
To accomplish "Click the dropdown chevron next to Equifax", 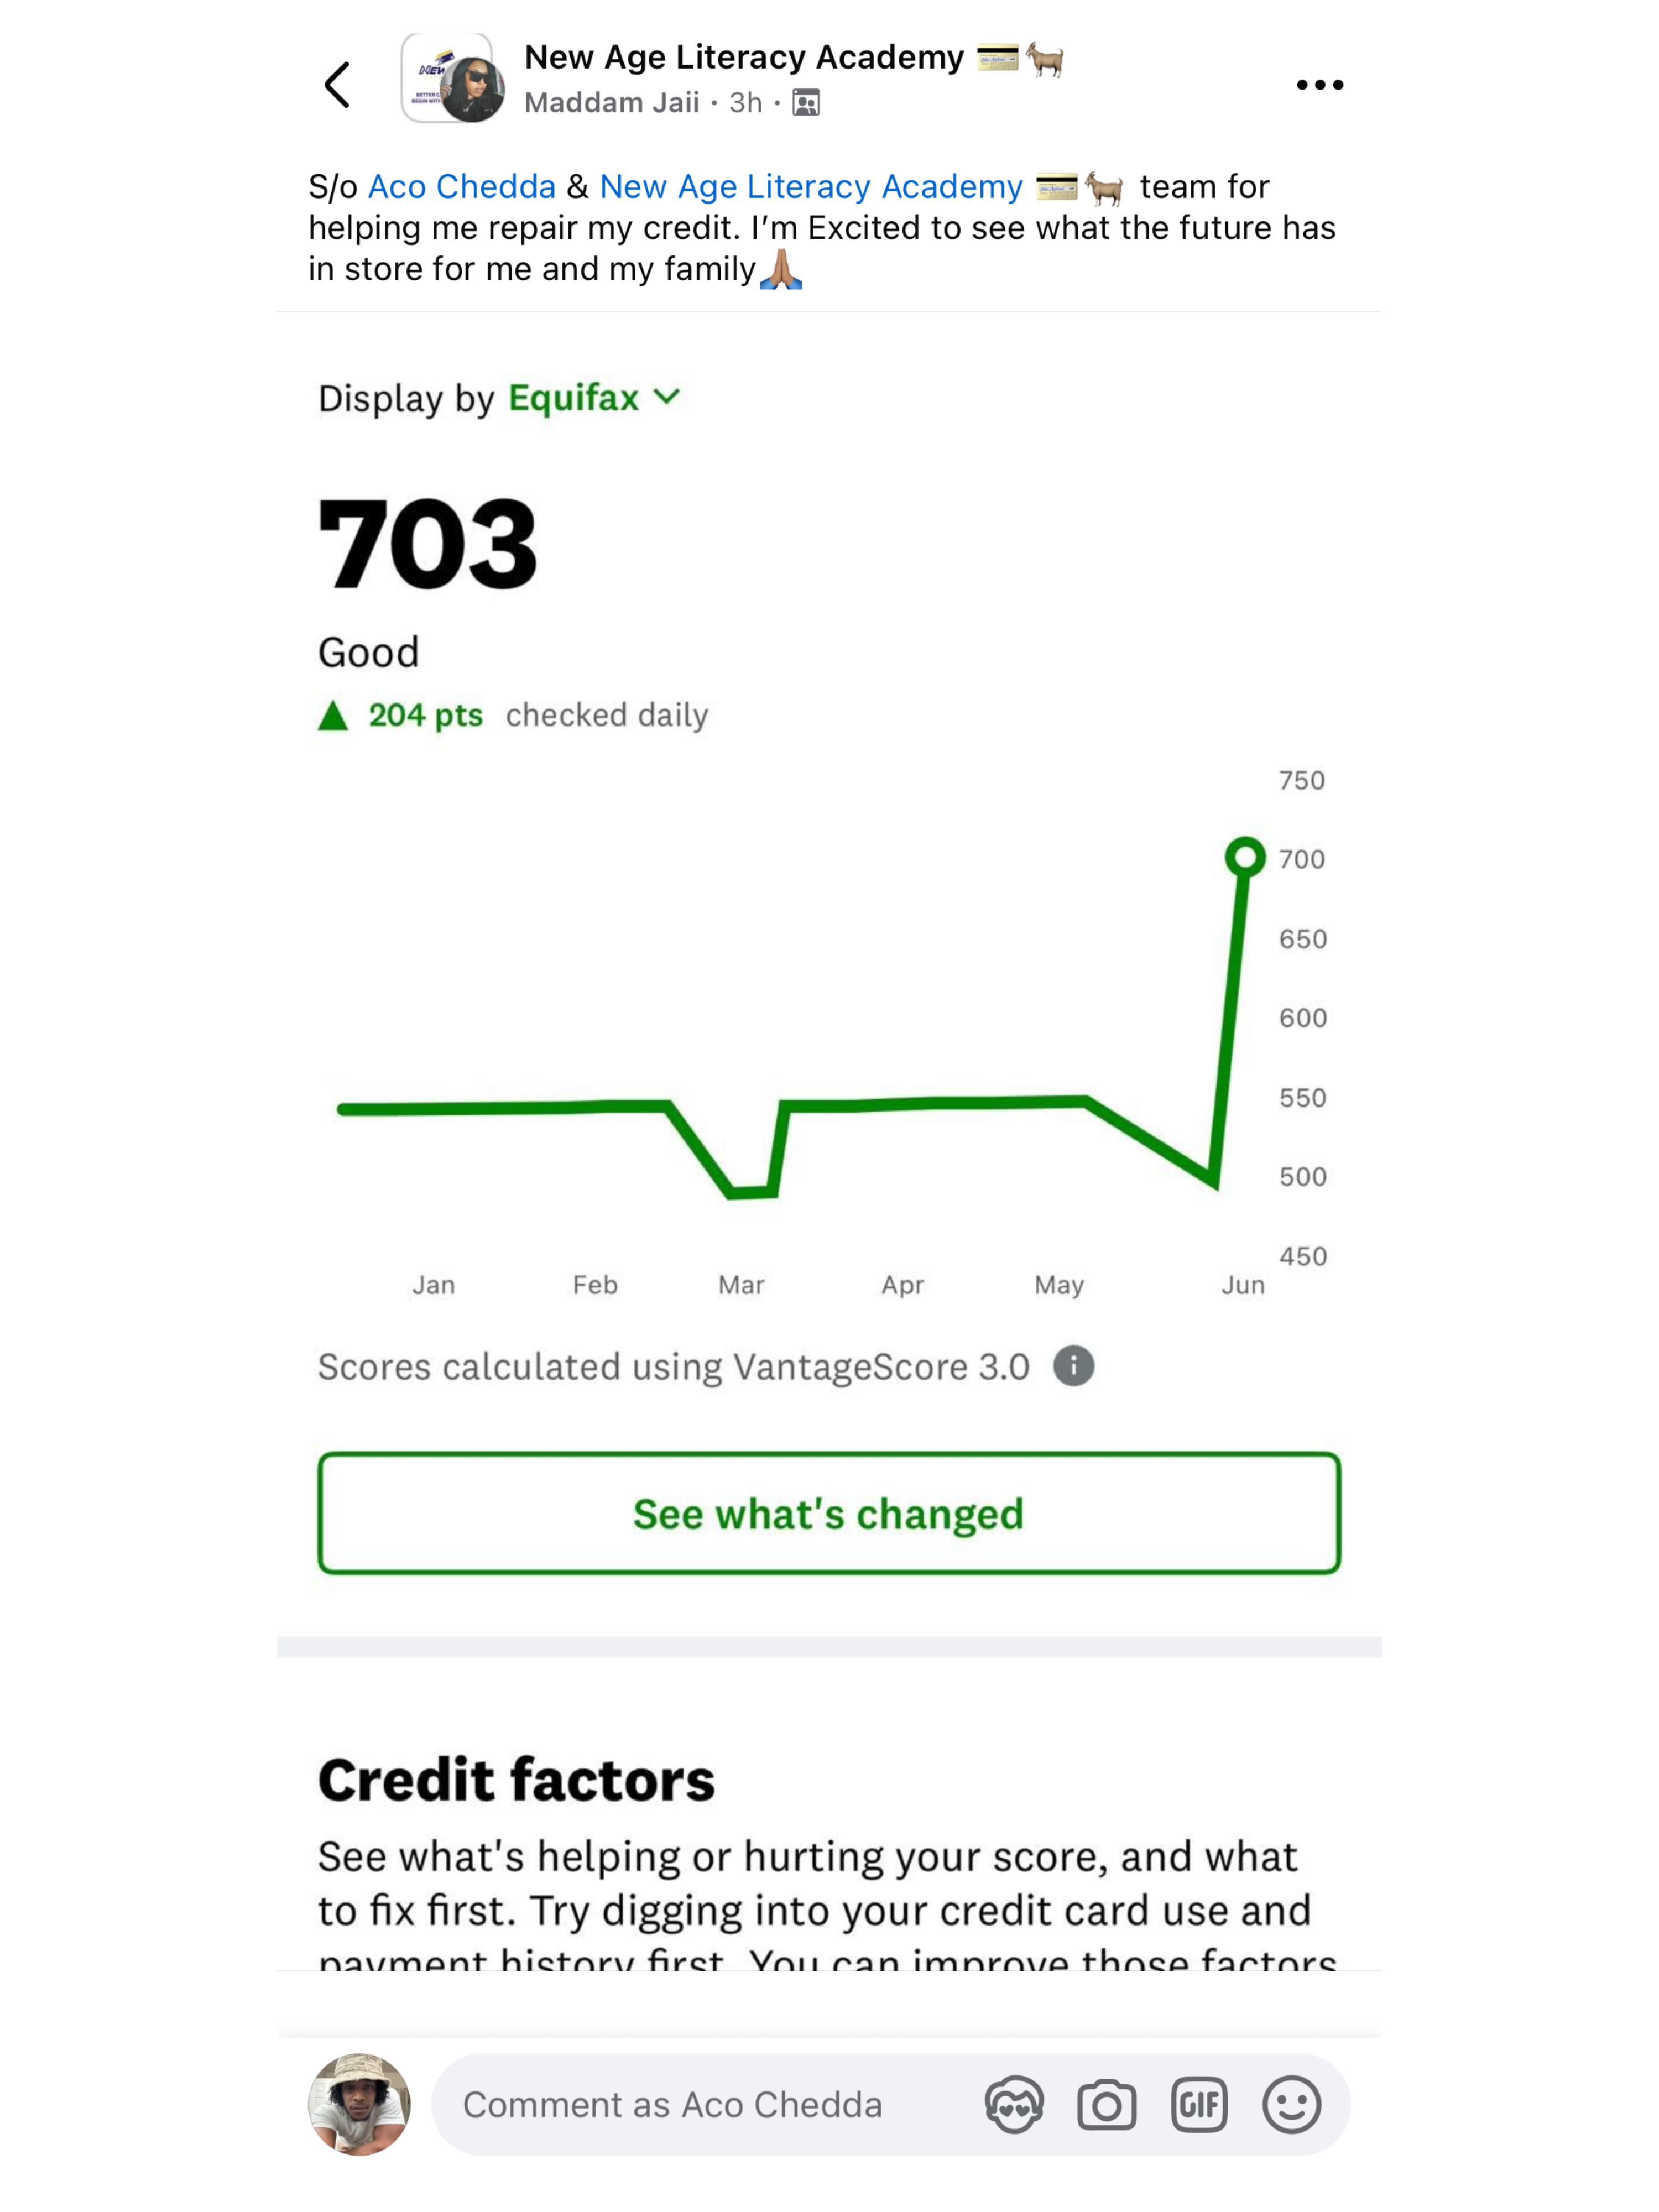I will (x=667, y=397).
